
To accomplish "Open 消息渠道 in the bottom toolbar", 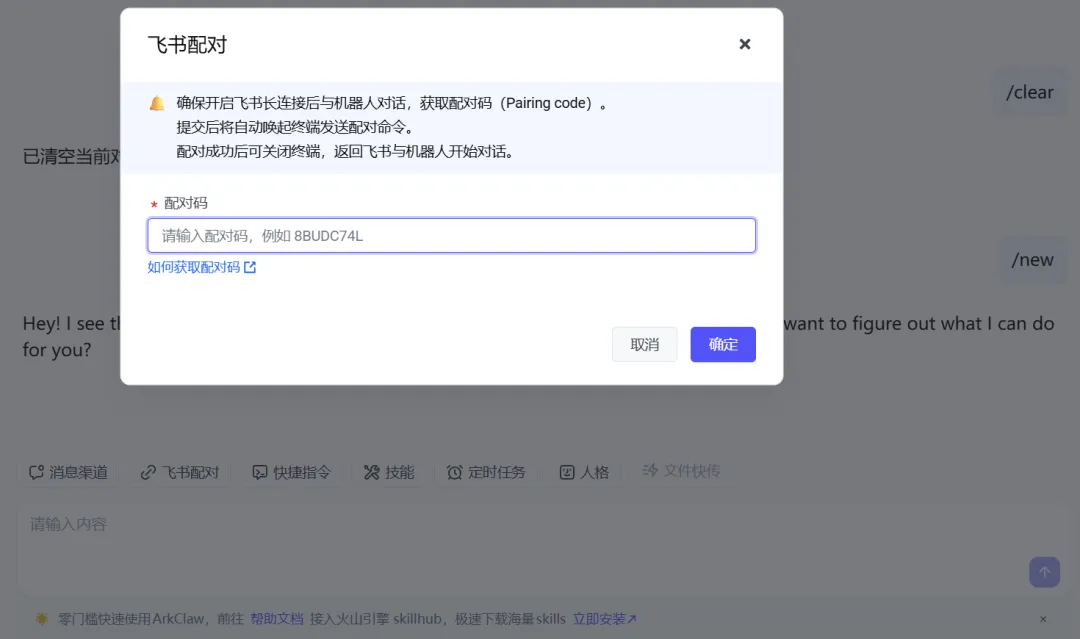I will [68, 472].
